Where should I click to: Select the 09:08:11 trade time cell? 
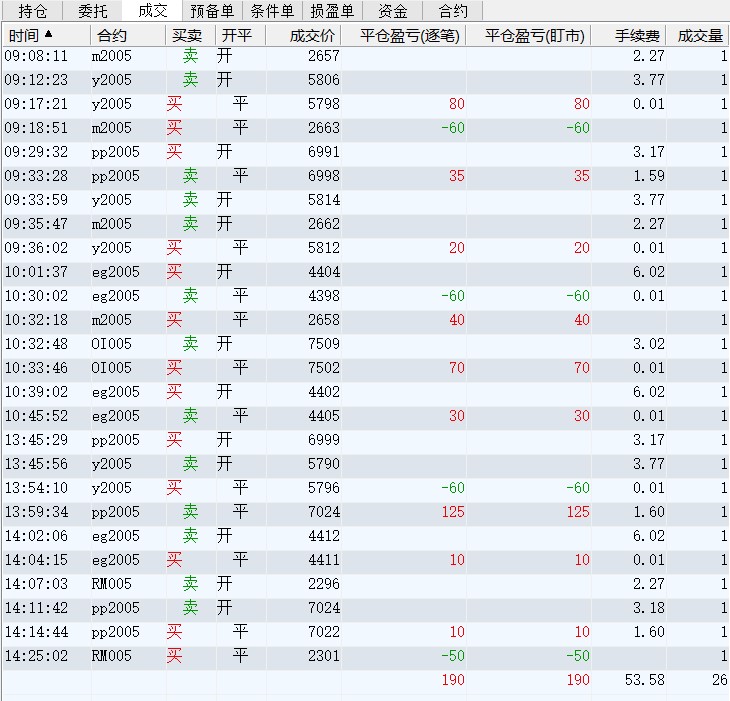click(x=36, y=56)
